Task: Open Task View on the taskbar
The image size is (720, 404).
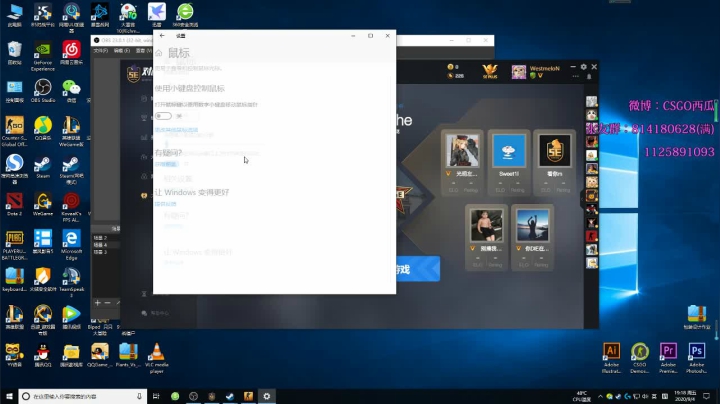Action: (156, 396)
